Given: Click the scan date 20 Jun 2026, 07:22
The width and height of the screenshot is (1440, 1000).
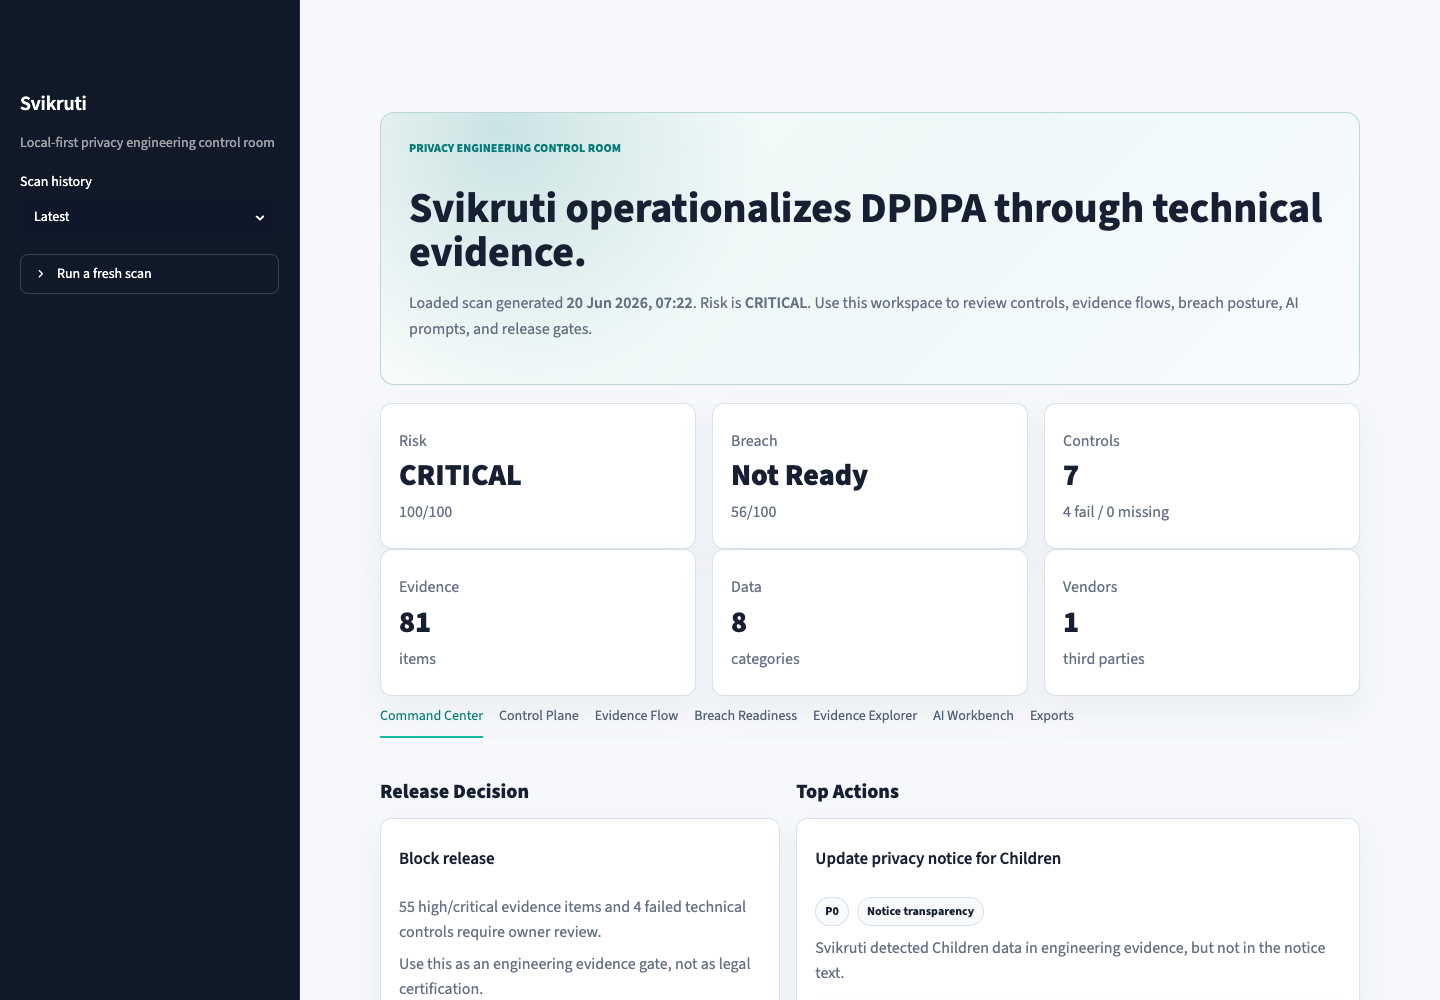Looking at the screenshot, I should [x=629, y=303].
